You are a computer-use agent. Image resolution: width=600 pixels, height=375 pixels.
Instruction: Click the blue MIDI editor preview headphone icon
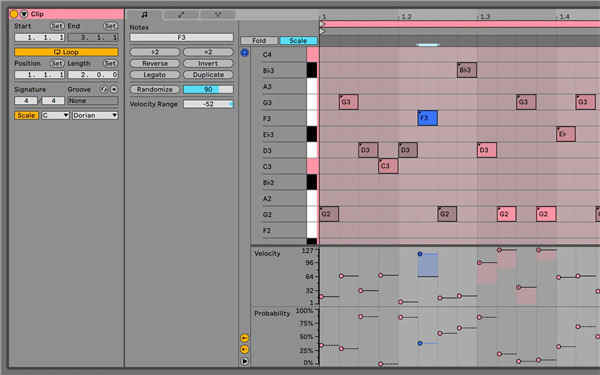(x=245, y=52)
